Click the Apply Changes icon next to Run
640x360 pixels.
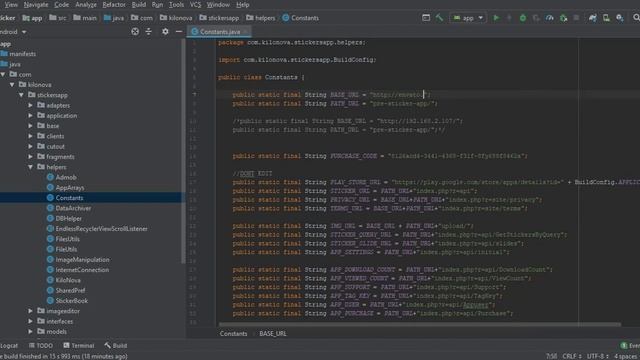(509, 18)
